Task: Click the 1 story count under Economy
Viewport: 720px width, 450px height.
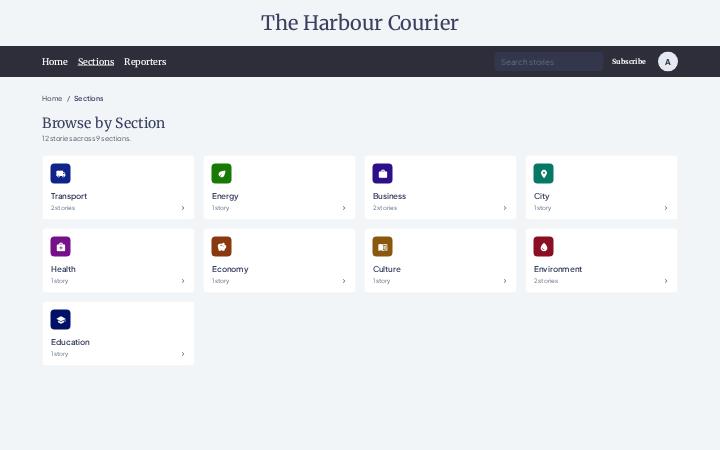Action: (x=220, y=281)
